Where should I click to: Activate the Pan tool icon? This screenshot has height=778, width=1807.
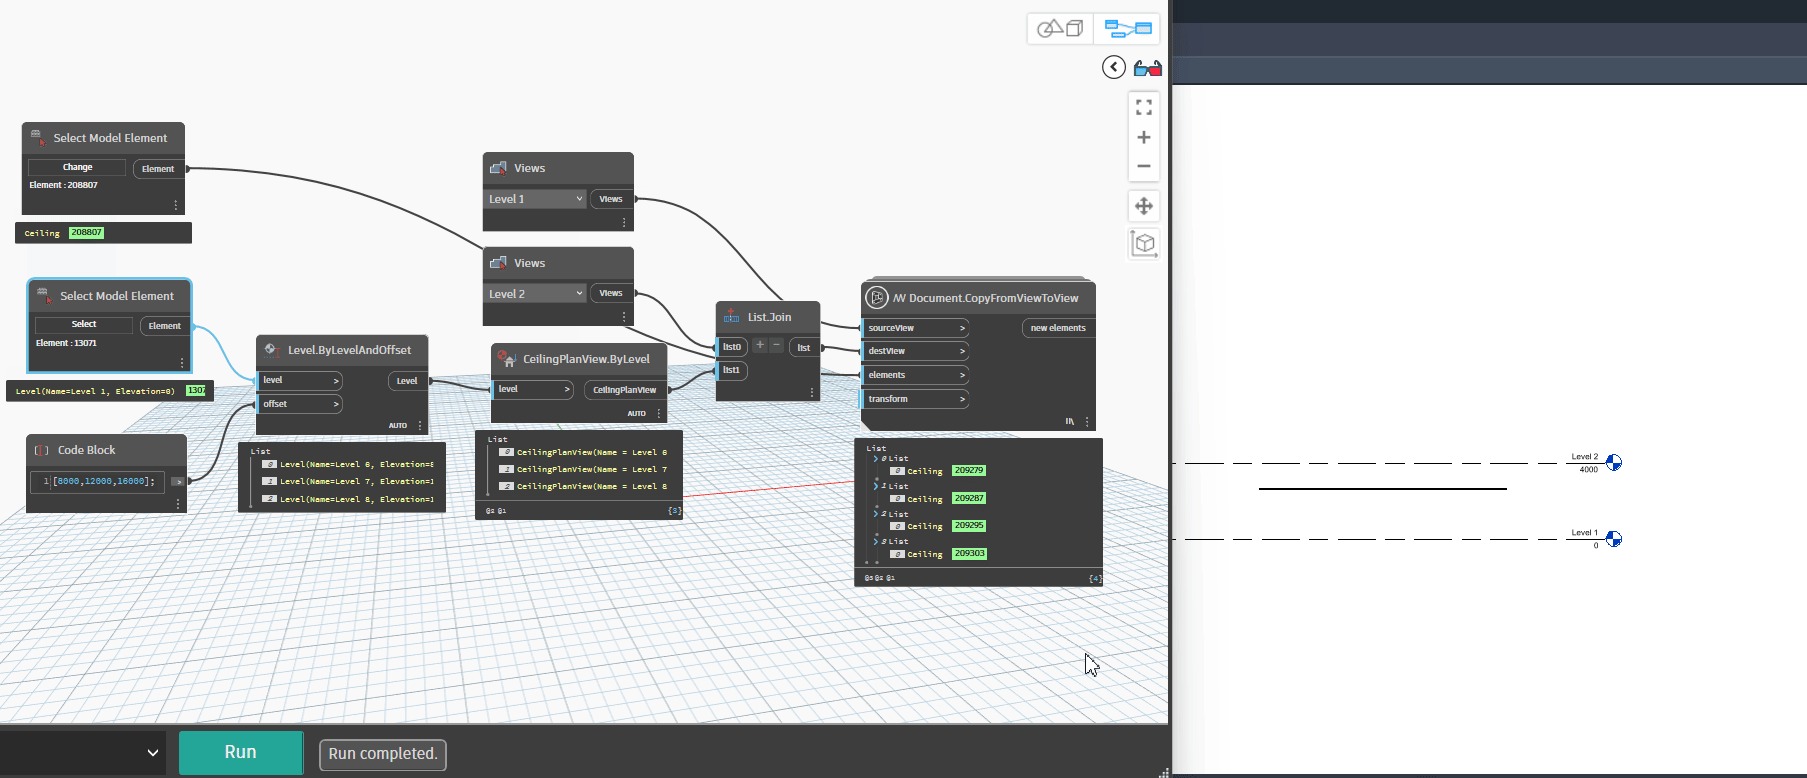(x=1144, y=206)
